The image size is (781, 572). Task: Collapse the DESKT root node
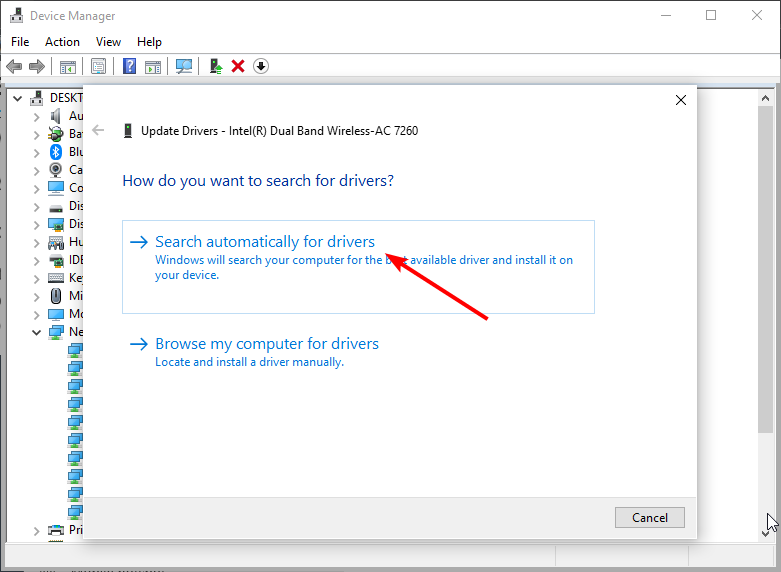pos(17,98)
